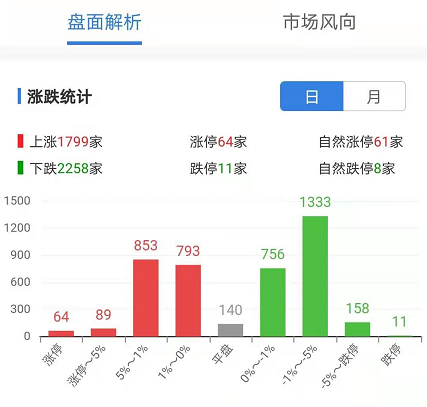The height and width of the screenshot is (407, 427).
Task: Tap the red 89 bar for 涨停~5%
Action: pos(103,332)
